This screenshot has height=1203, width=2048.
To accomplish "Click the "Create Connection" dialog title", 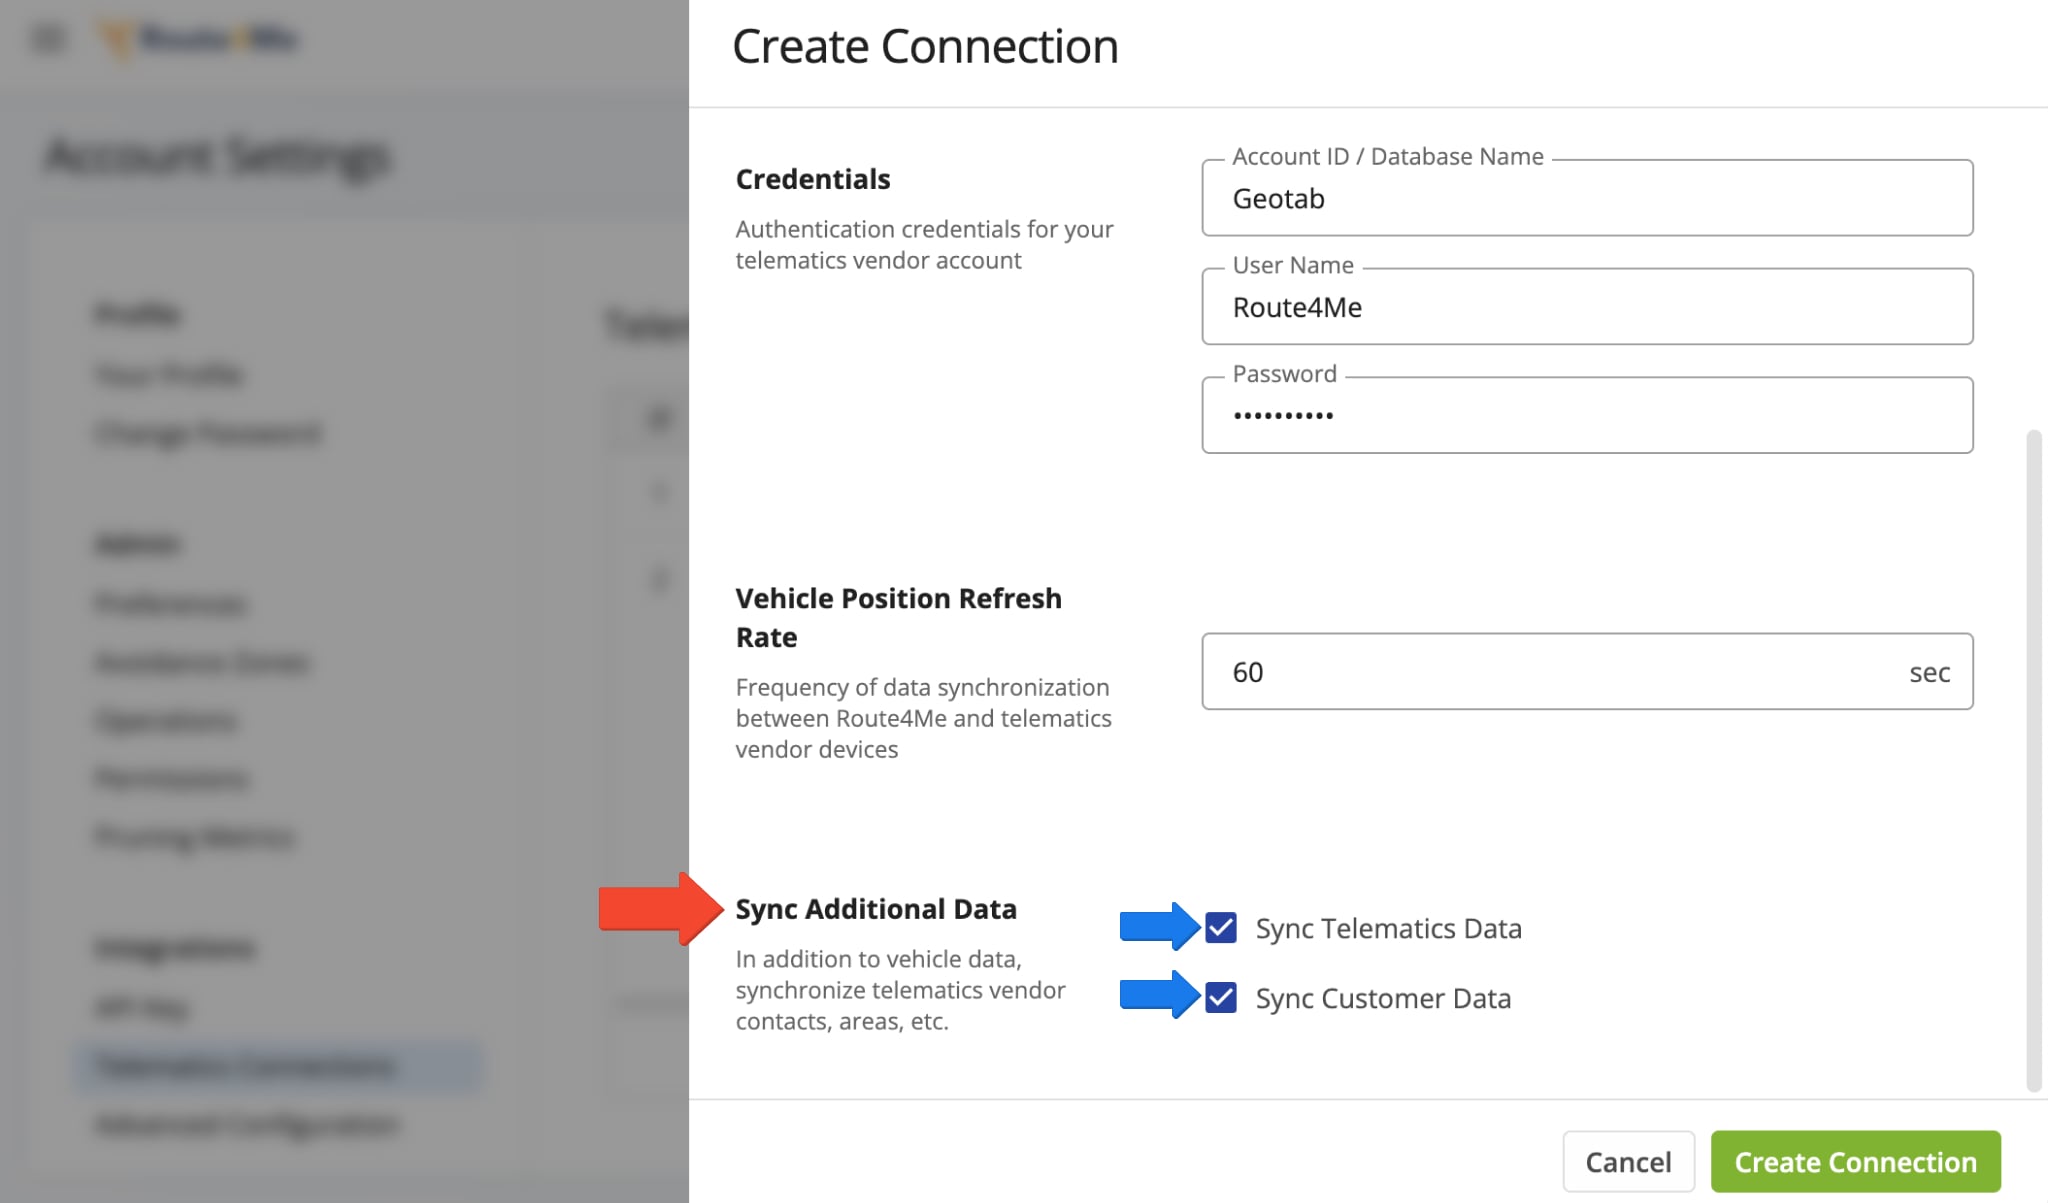I will click(x=925, y=46).
